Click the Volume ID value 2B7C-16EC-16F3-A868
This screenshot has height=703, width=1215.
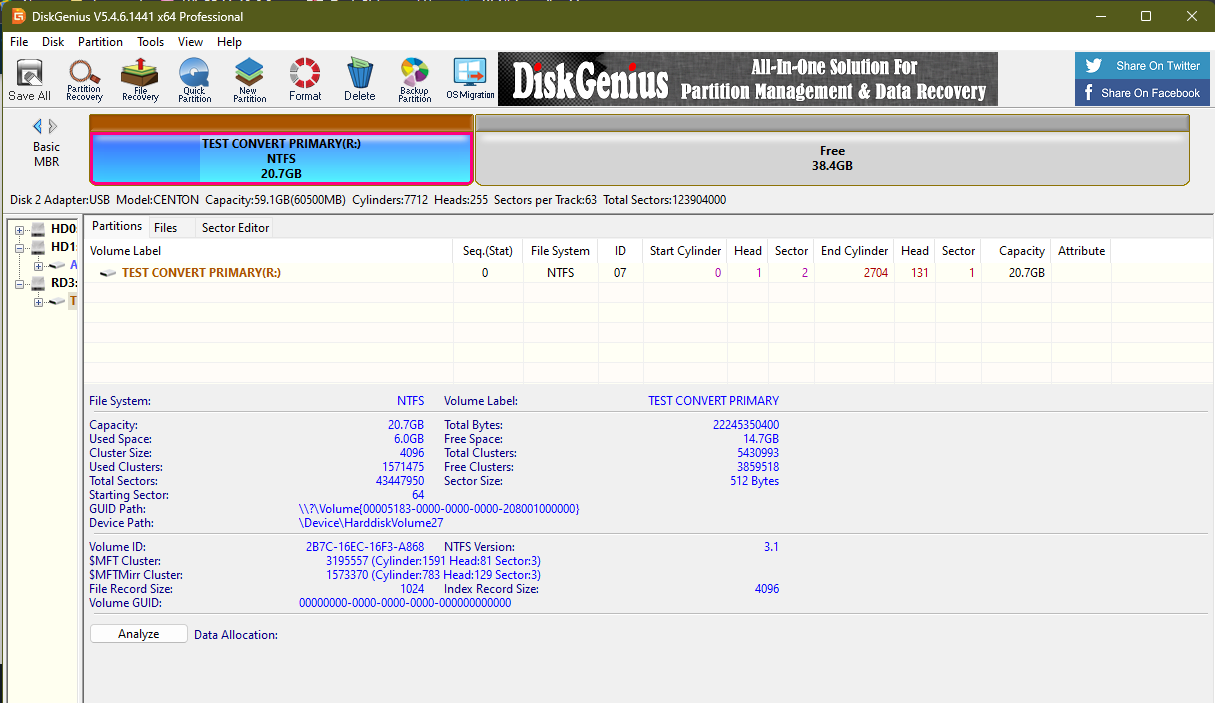364,547
